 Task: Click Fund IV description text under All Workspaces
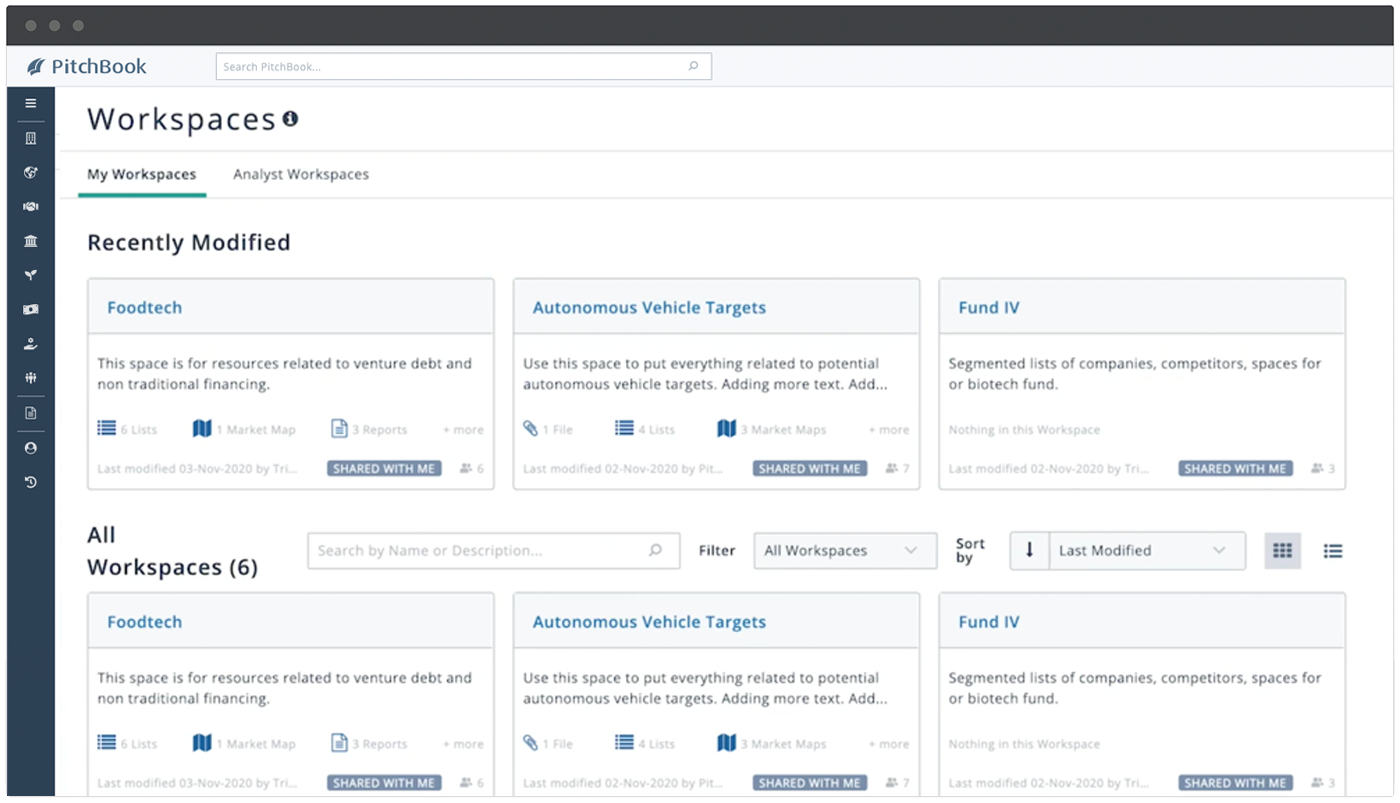tap(1135, 688)
